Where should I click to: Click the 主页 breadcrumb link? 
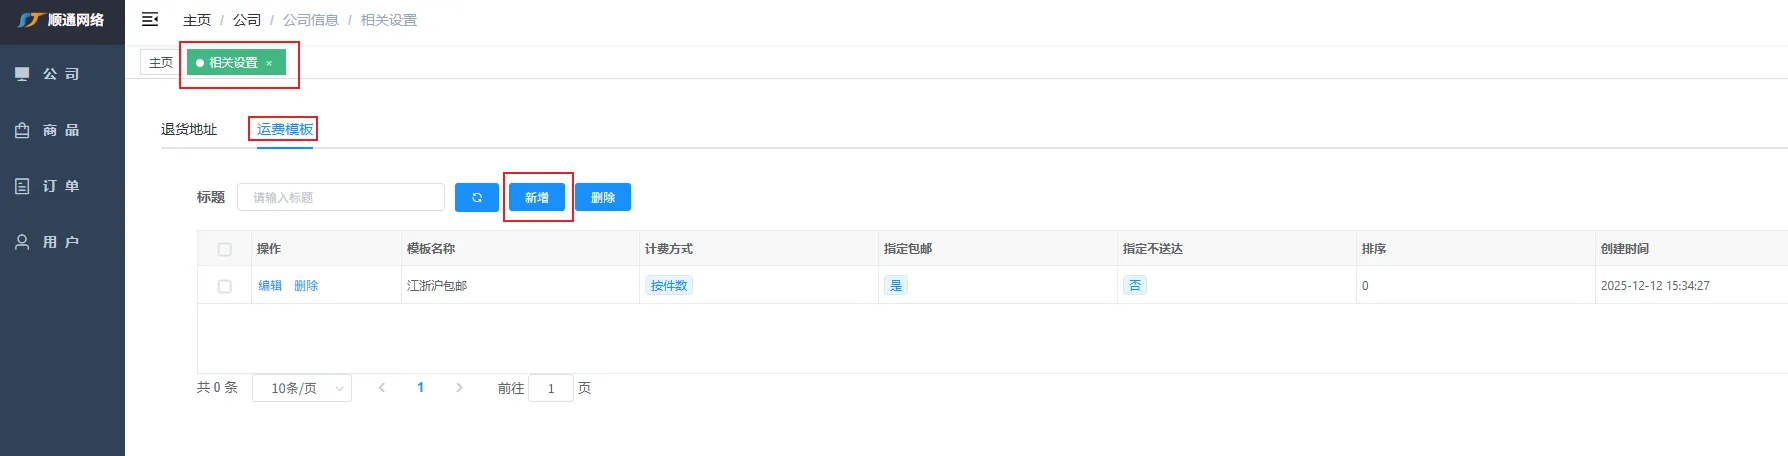click(x=197, y=20)
